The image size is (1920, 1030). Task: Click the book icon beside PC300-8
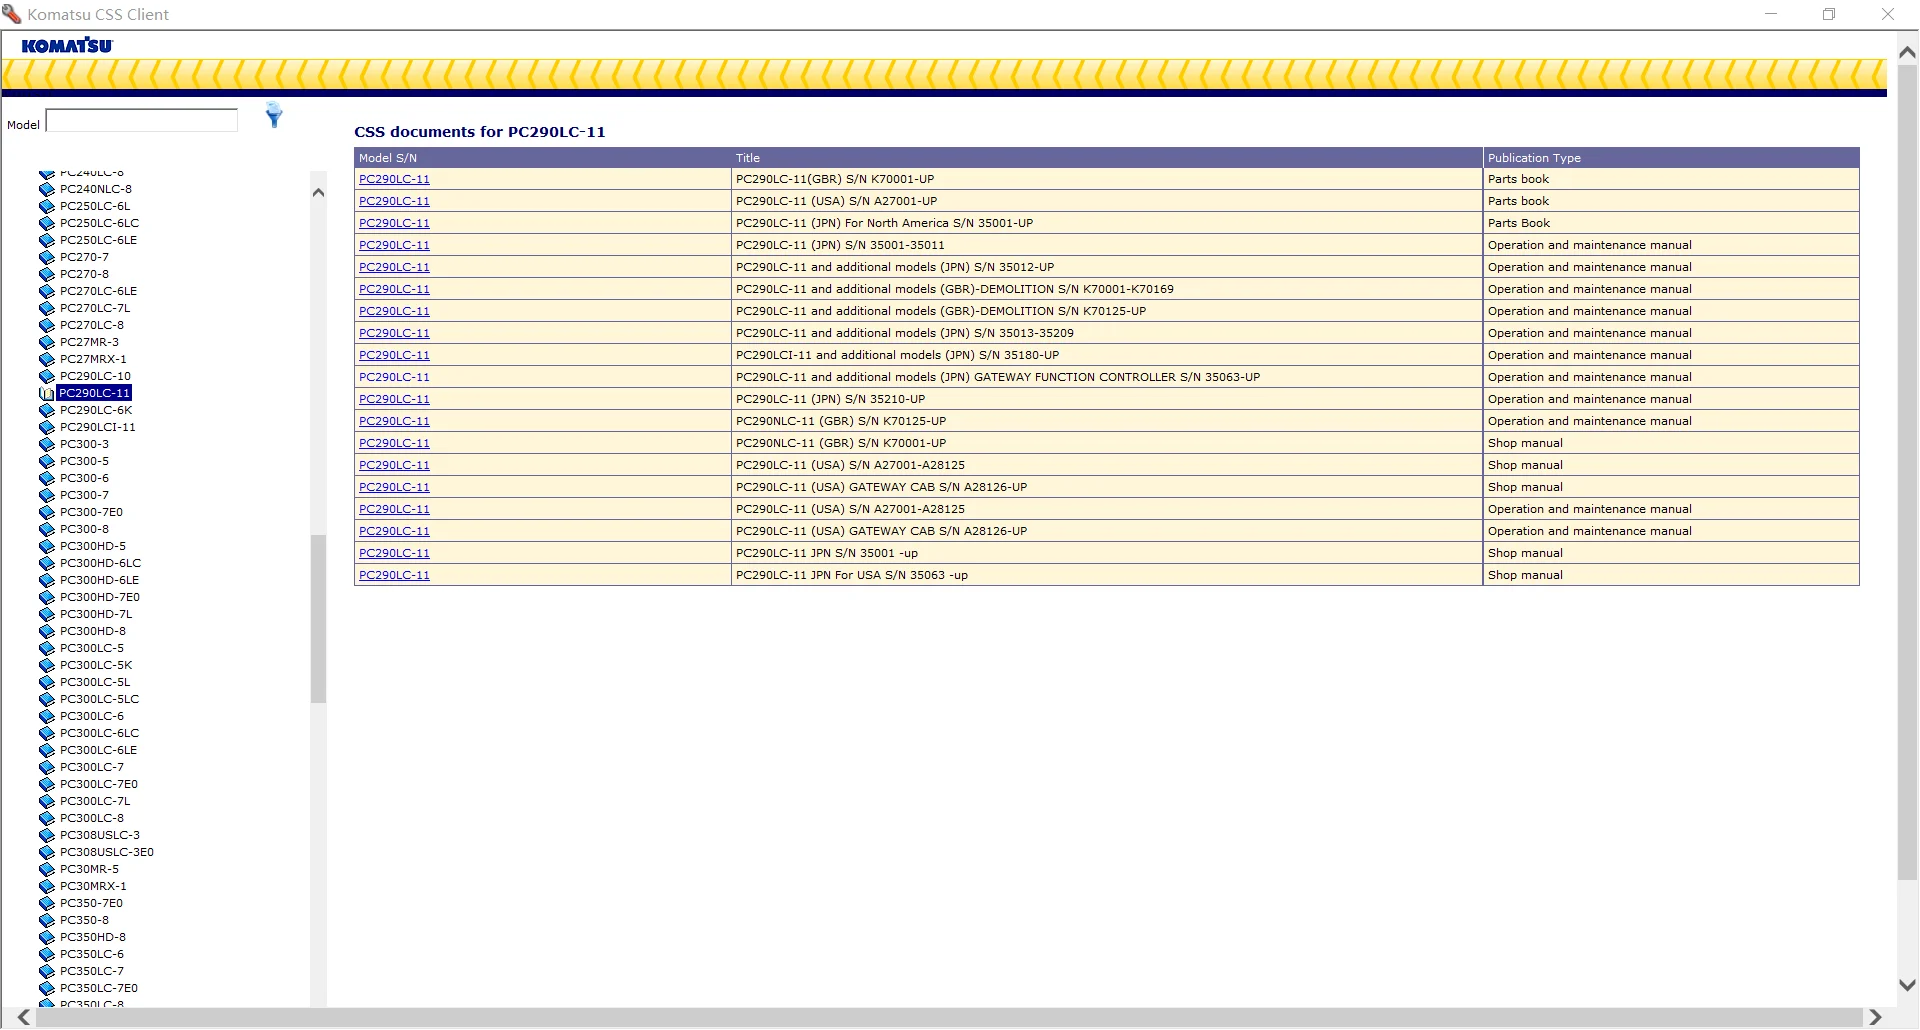pos(46,529)
